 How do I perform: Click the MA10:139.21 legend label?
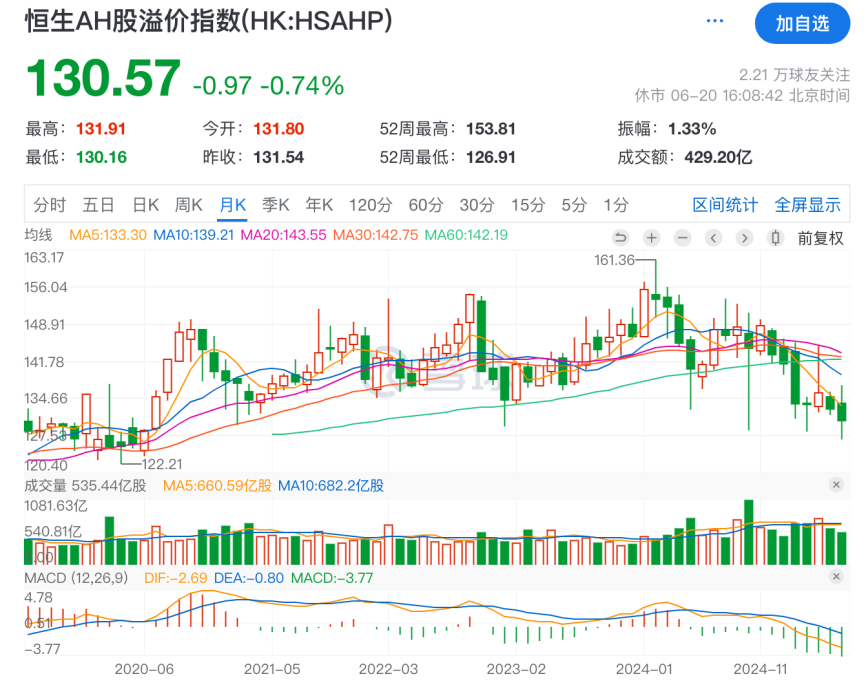193,235
